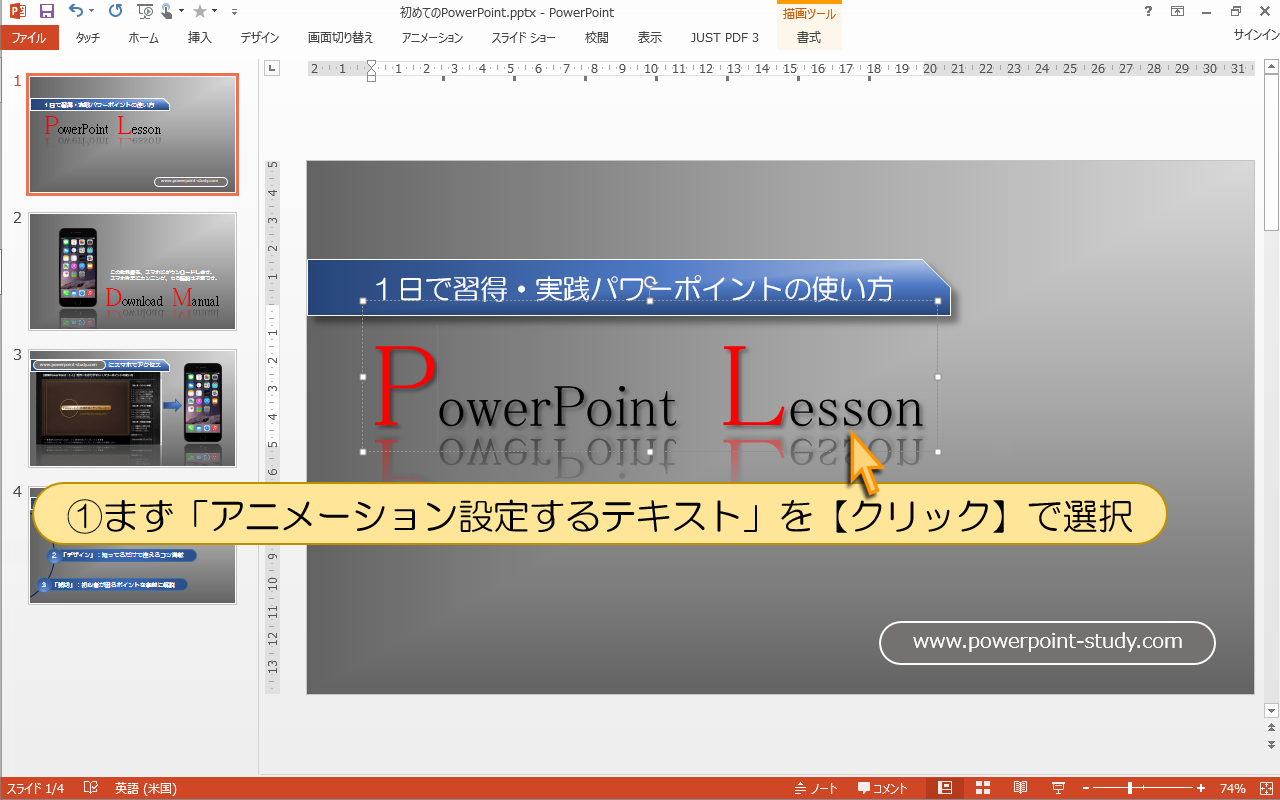Screen dimensions: 1280x800
Task: Click the PowerPoint application icon
Action: 18,12
